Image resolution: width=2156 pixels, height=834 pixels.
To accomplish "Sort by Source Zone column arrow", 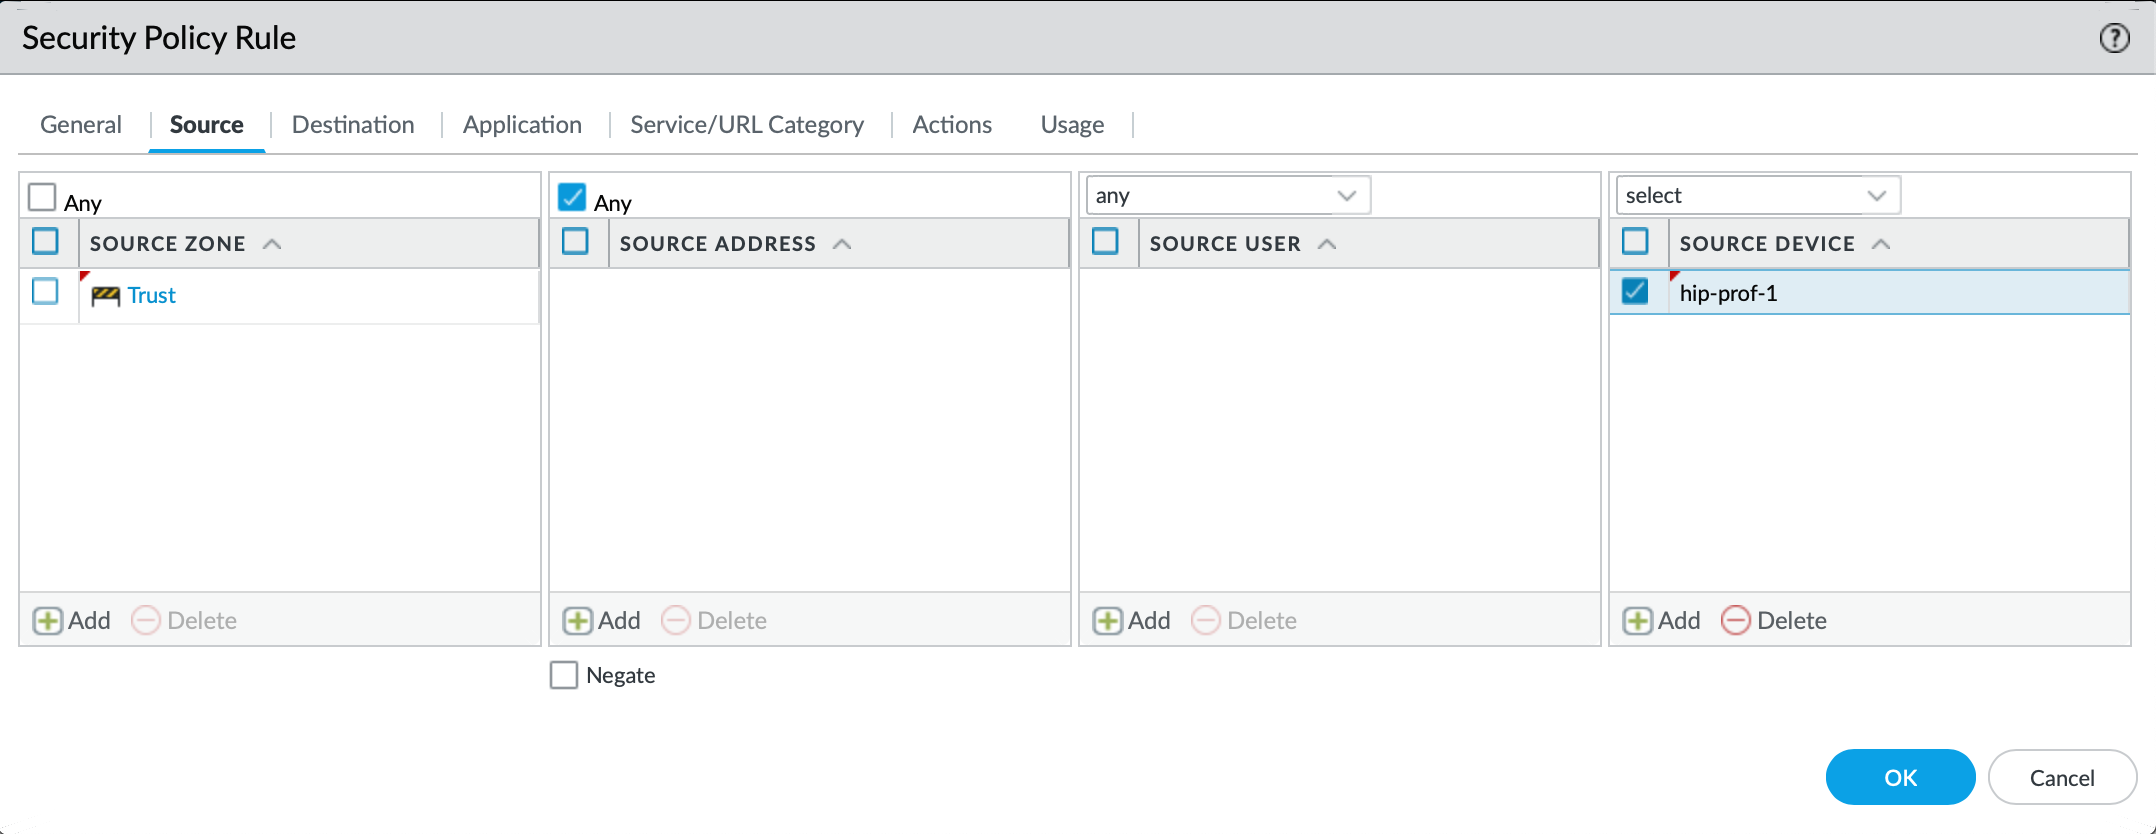I will tap(272, 244).
